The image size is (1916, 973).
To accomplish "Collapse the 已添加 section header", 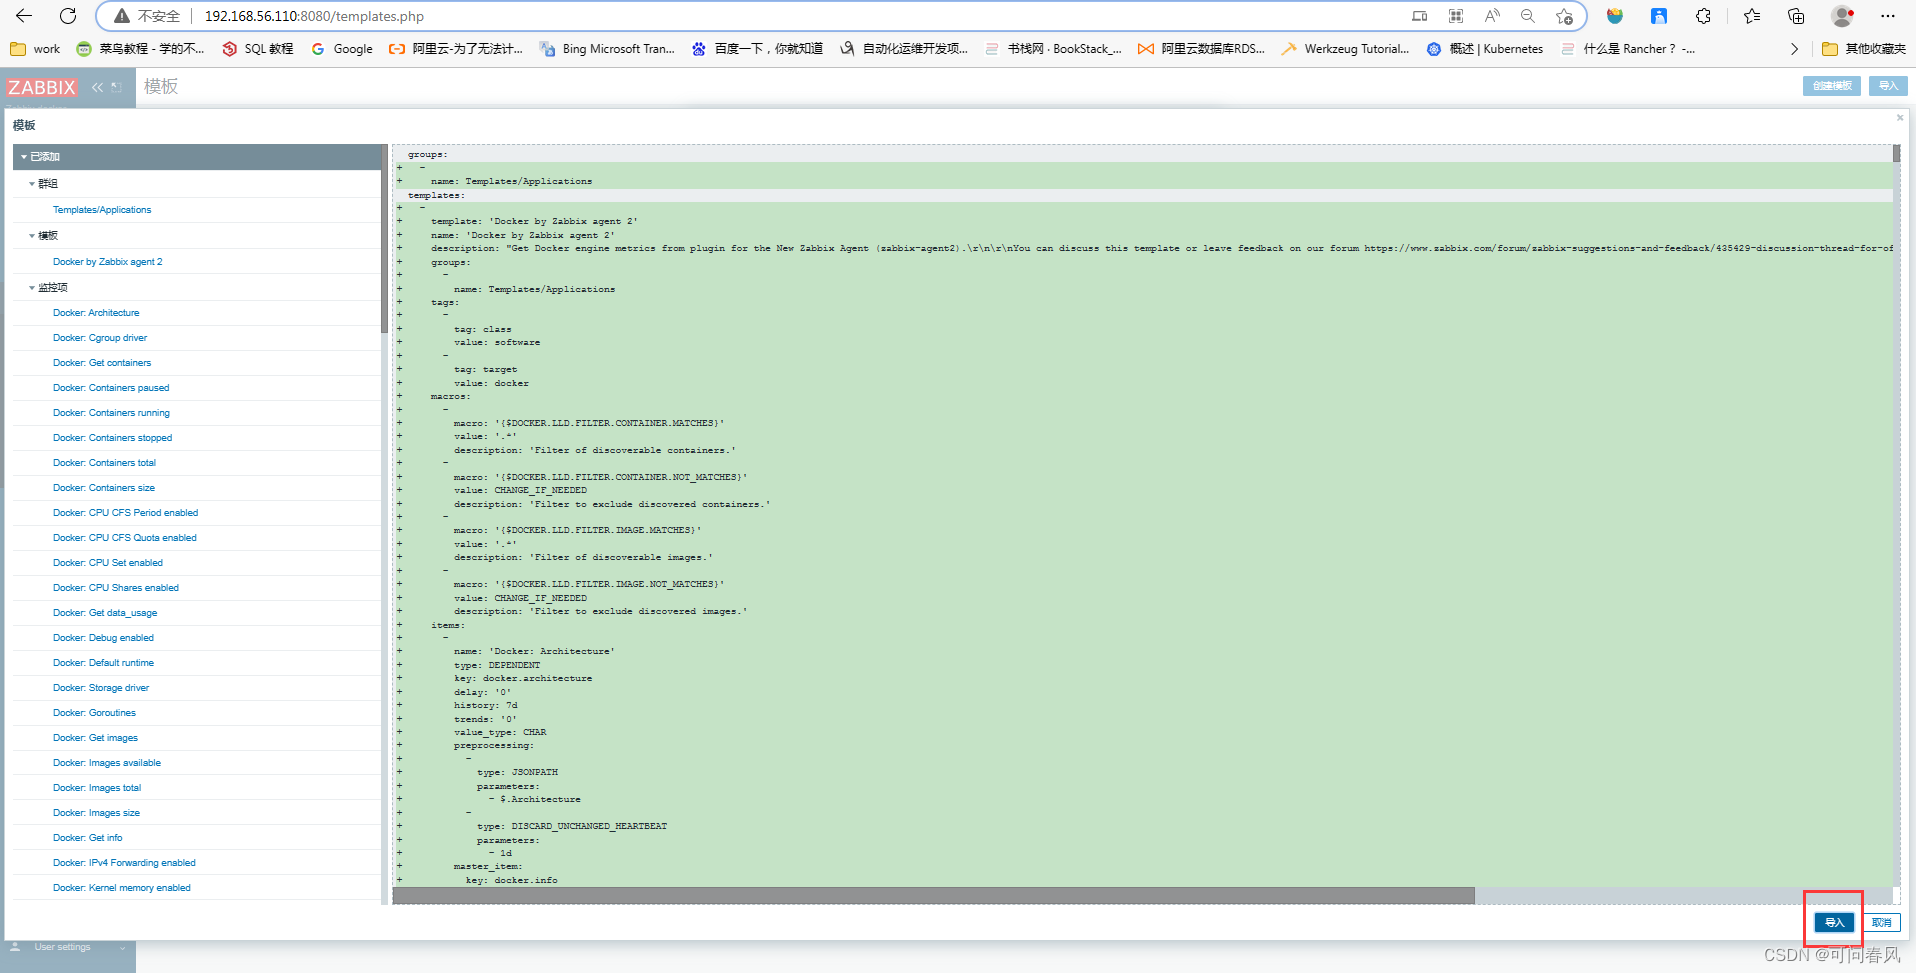I will [x=198, y=157].
